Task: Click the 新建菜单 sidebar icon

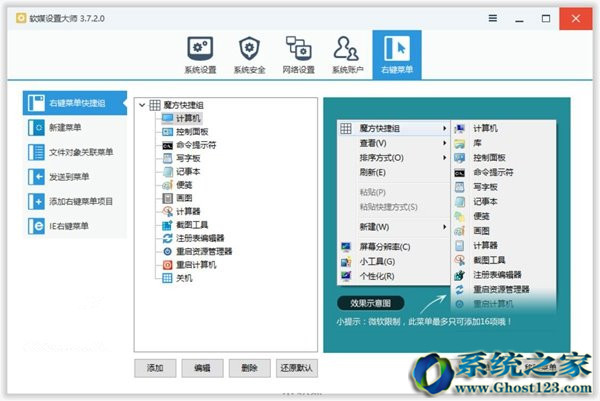Action: tap(36, 127)
